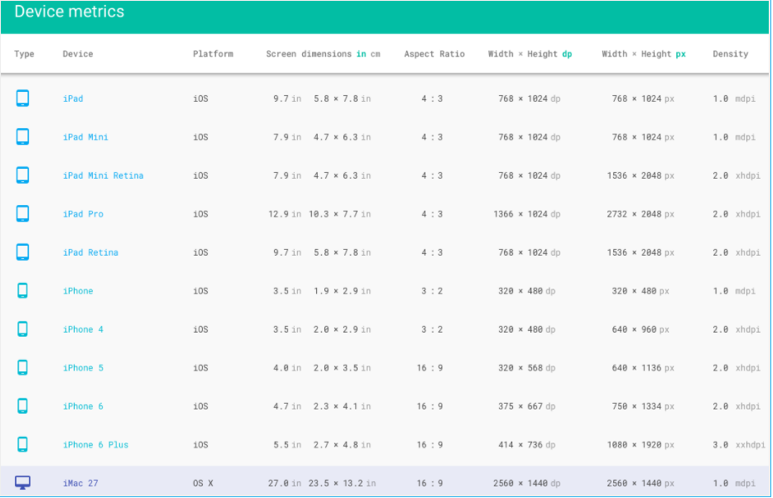Click the phone icon next to iPhone 5
This screenshot has height=498, width=773.
point(23,368)
